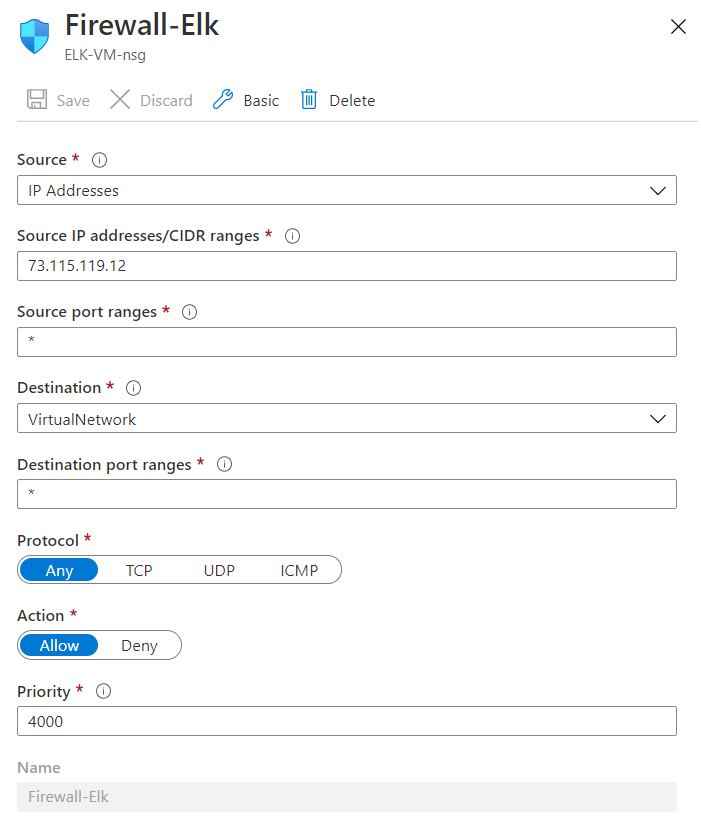Click the Basic pen icon
Screen dimensions: 701x818
[221, 100]
